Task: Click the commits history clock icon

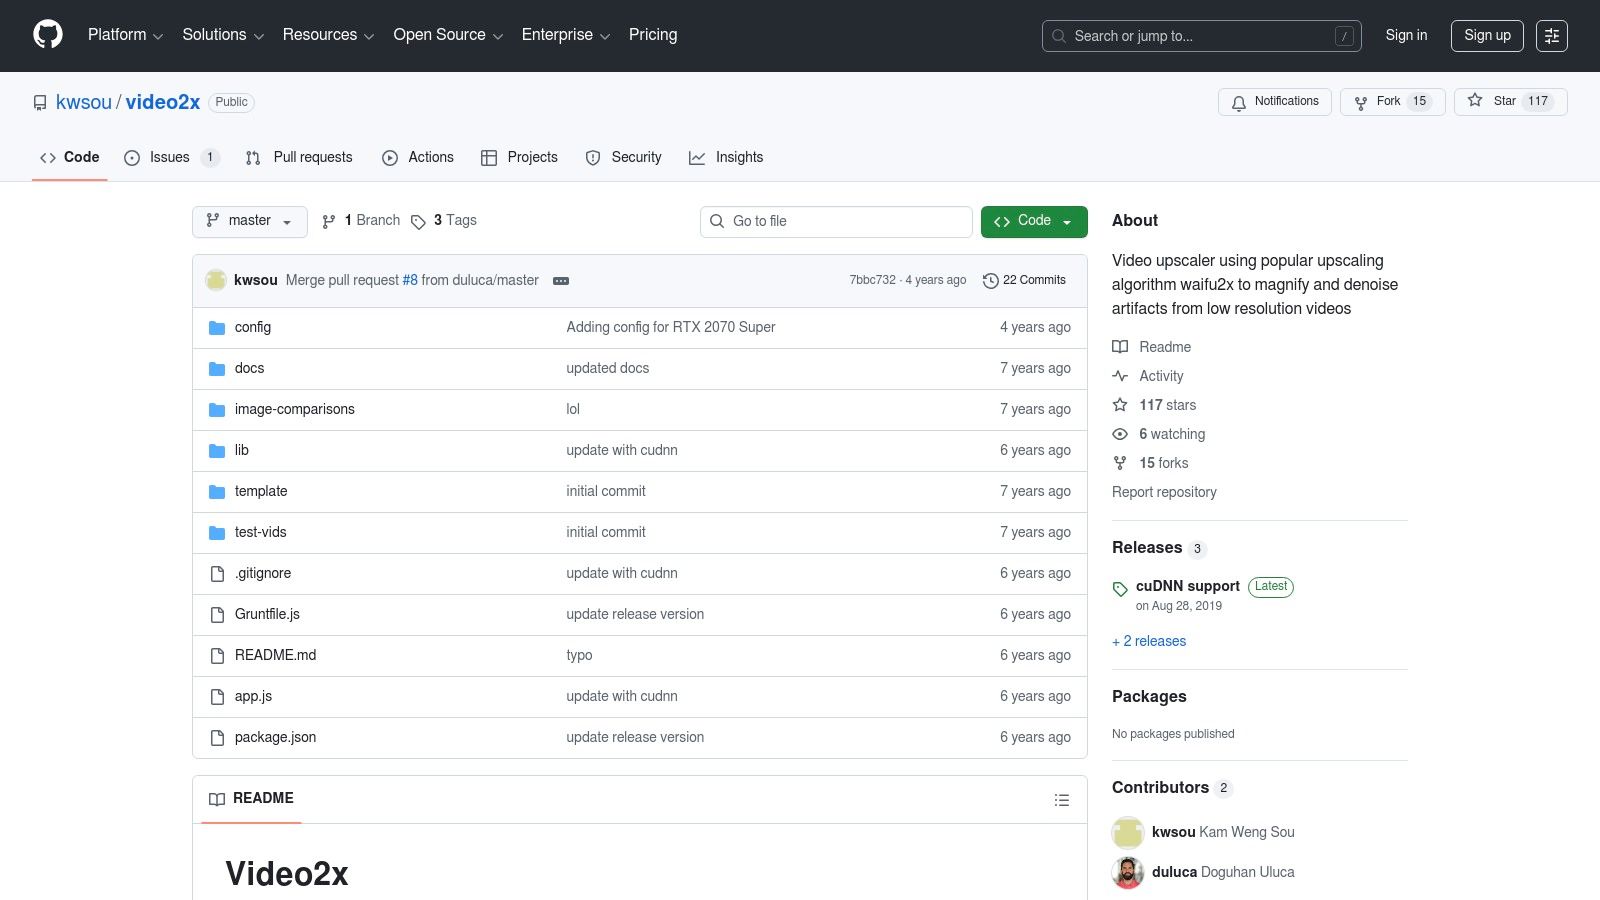Action: pyautogui.click(x=991, y=281)
